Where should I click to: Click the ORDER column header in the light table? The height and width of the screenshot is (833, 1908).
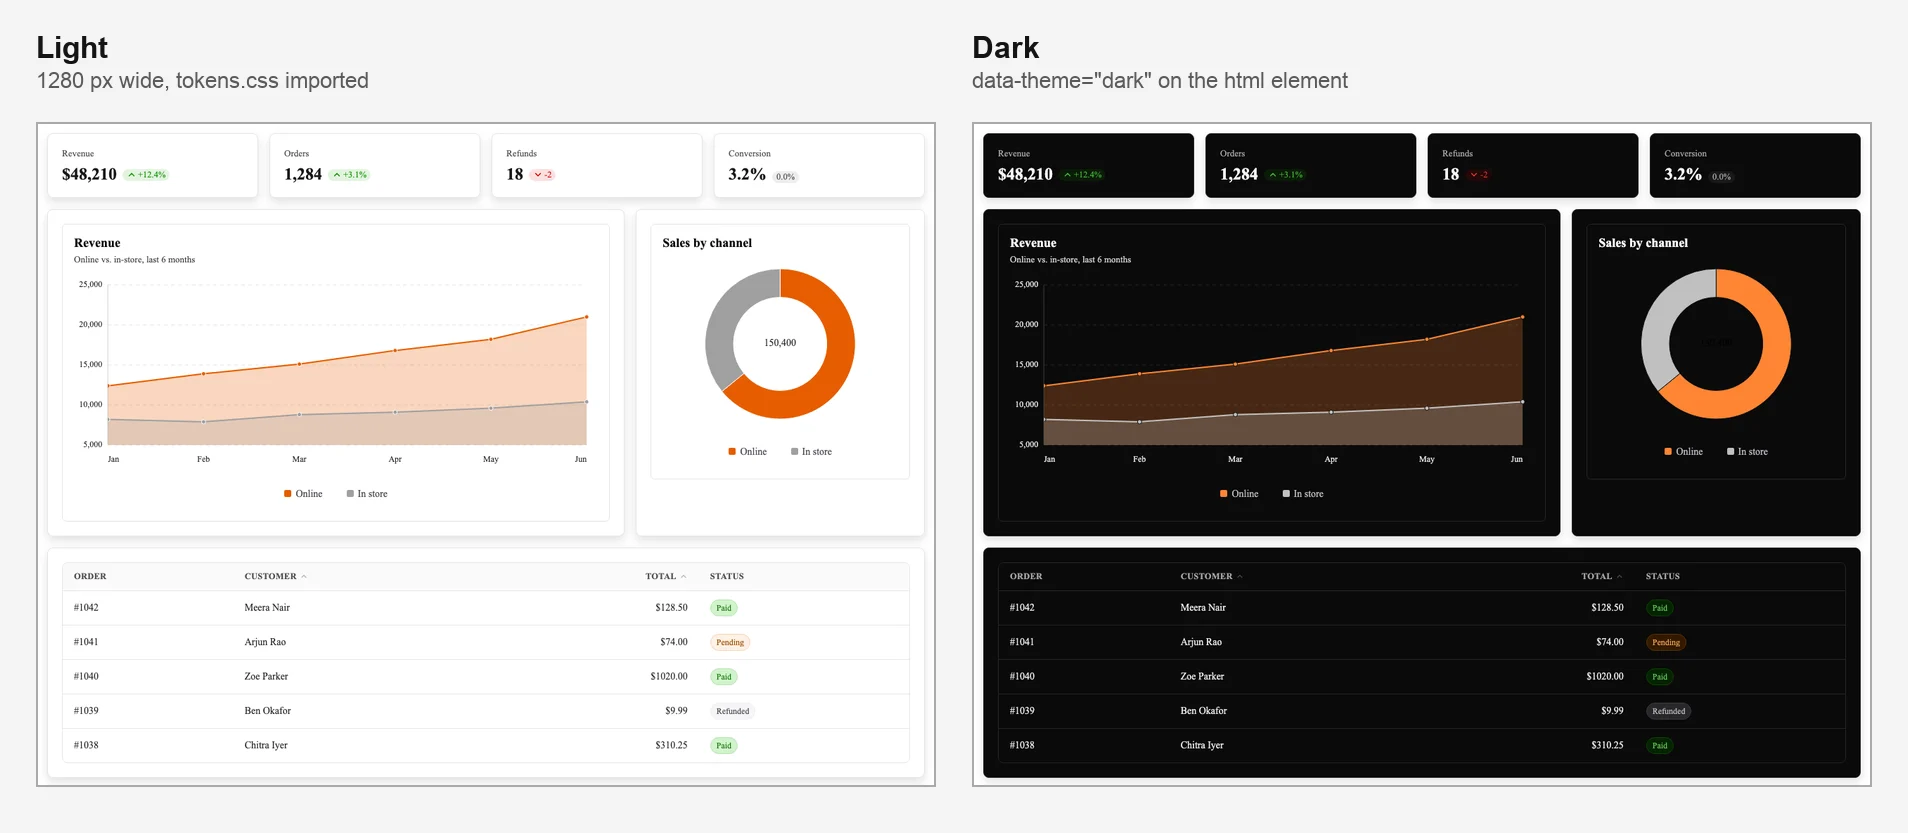point(90,577)
